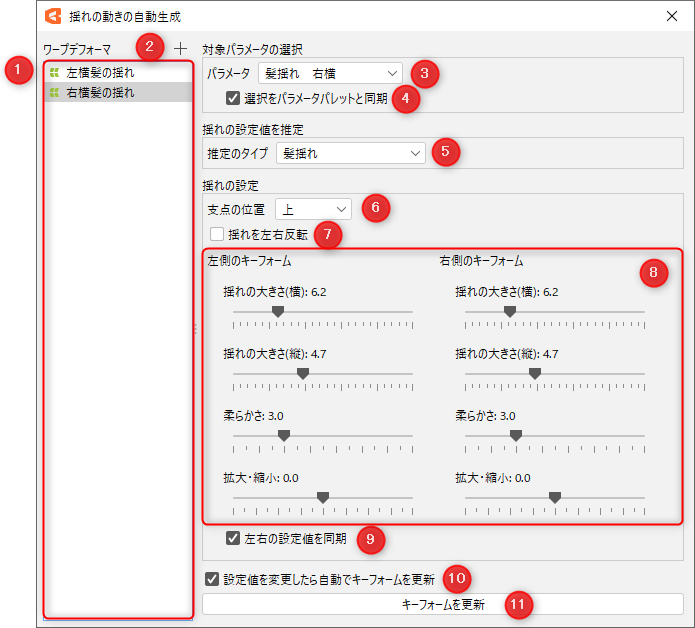The width and height of the screenshot is (695, 628).
Task: Click right 拡大・縮小 slider handle
Action: tap(555, 498)
